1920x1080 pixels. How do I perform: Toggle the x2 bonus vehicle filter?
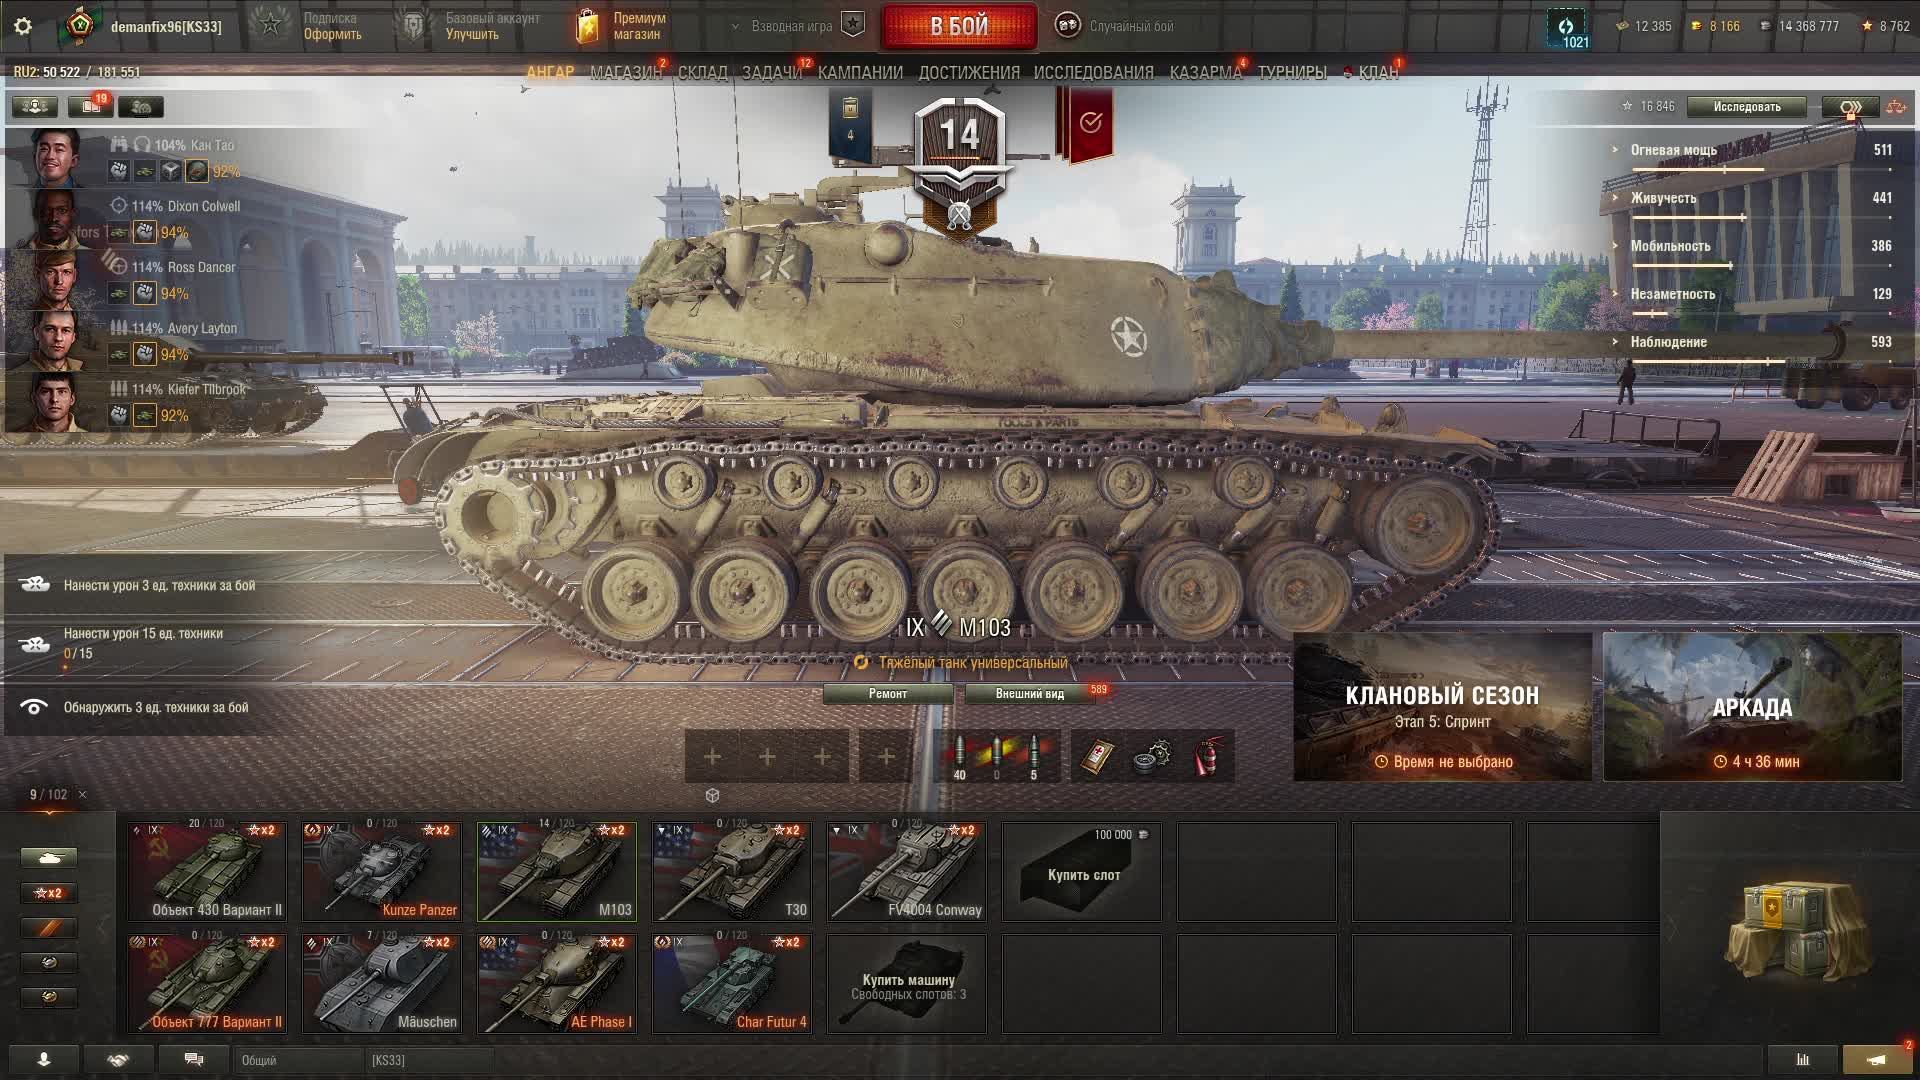click(x=48, y=893)
